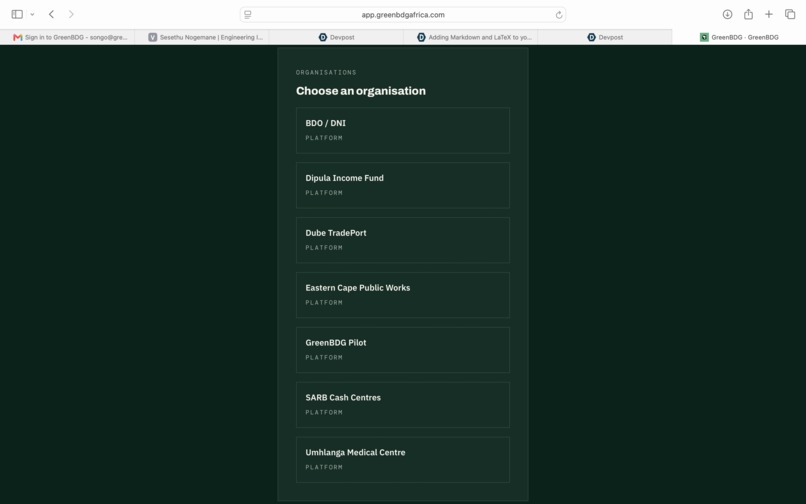
Task: Go back using the back arrow
Action: 51,14
